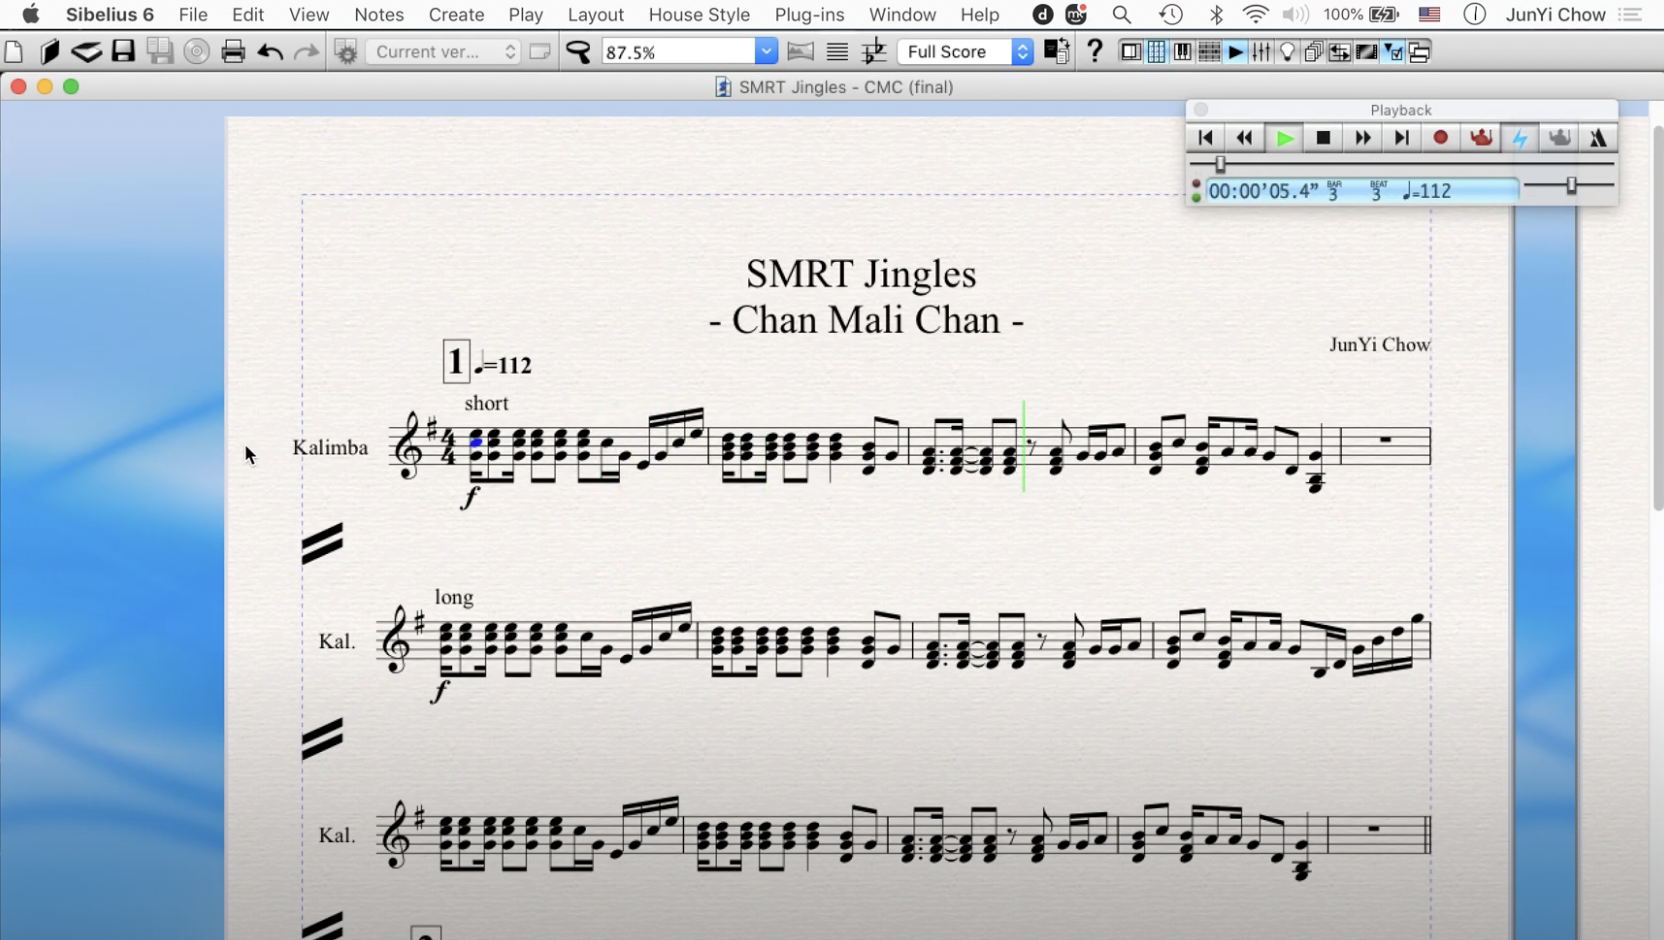1664x940 pixels.
Task: Toggle the Keyboard window piano icon
Action: (1182, 52)
